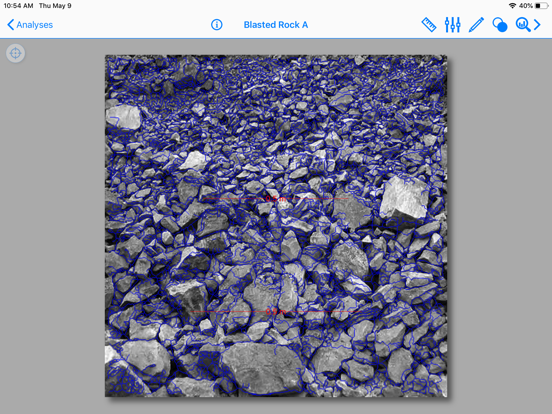Tap the segmented rock image
The height and width of the screenshot is (414, 552).
click(x=276, y=226)
